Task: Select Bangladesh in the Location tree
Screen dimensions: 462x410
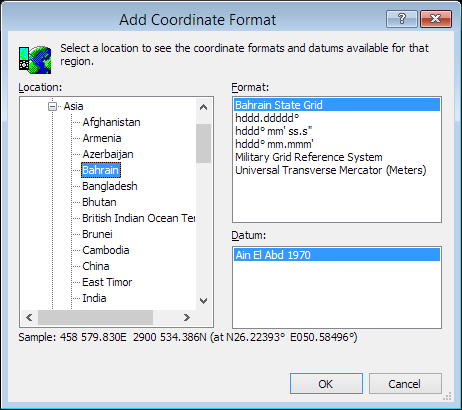Action: coord(110,186)
